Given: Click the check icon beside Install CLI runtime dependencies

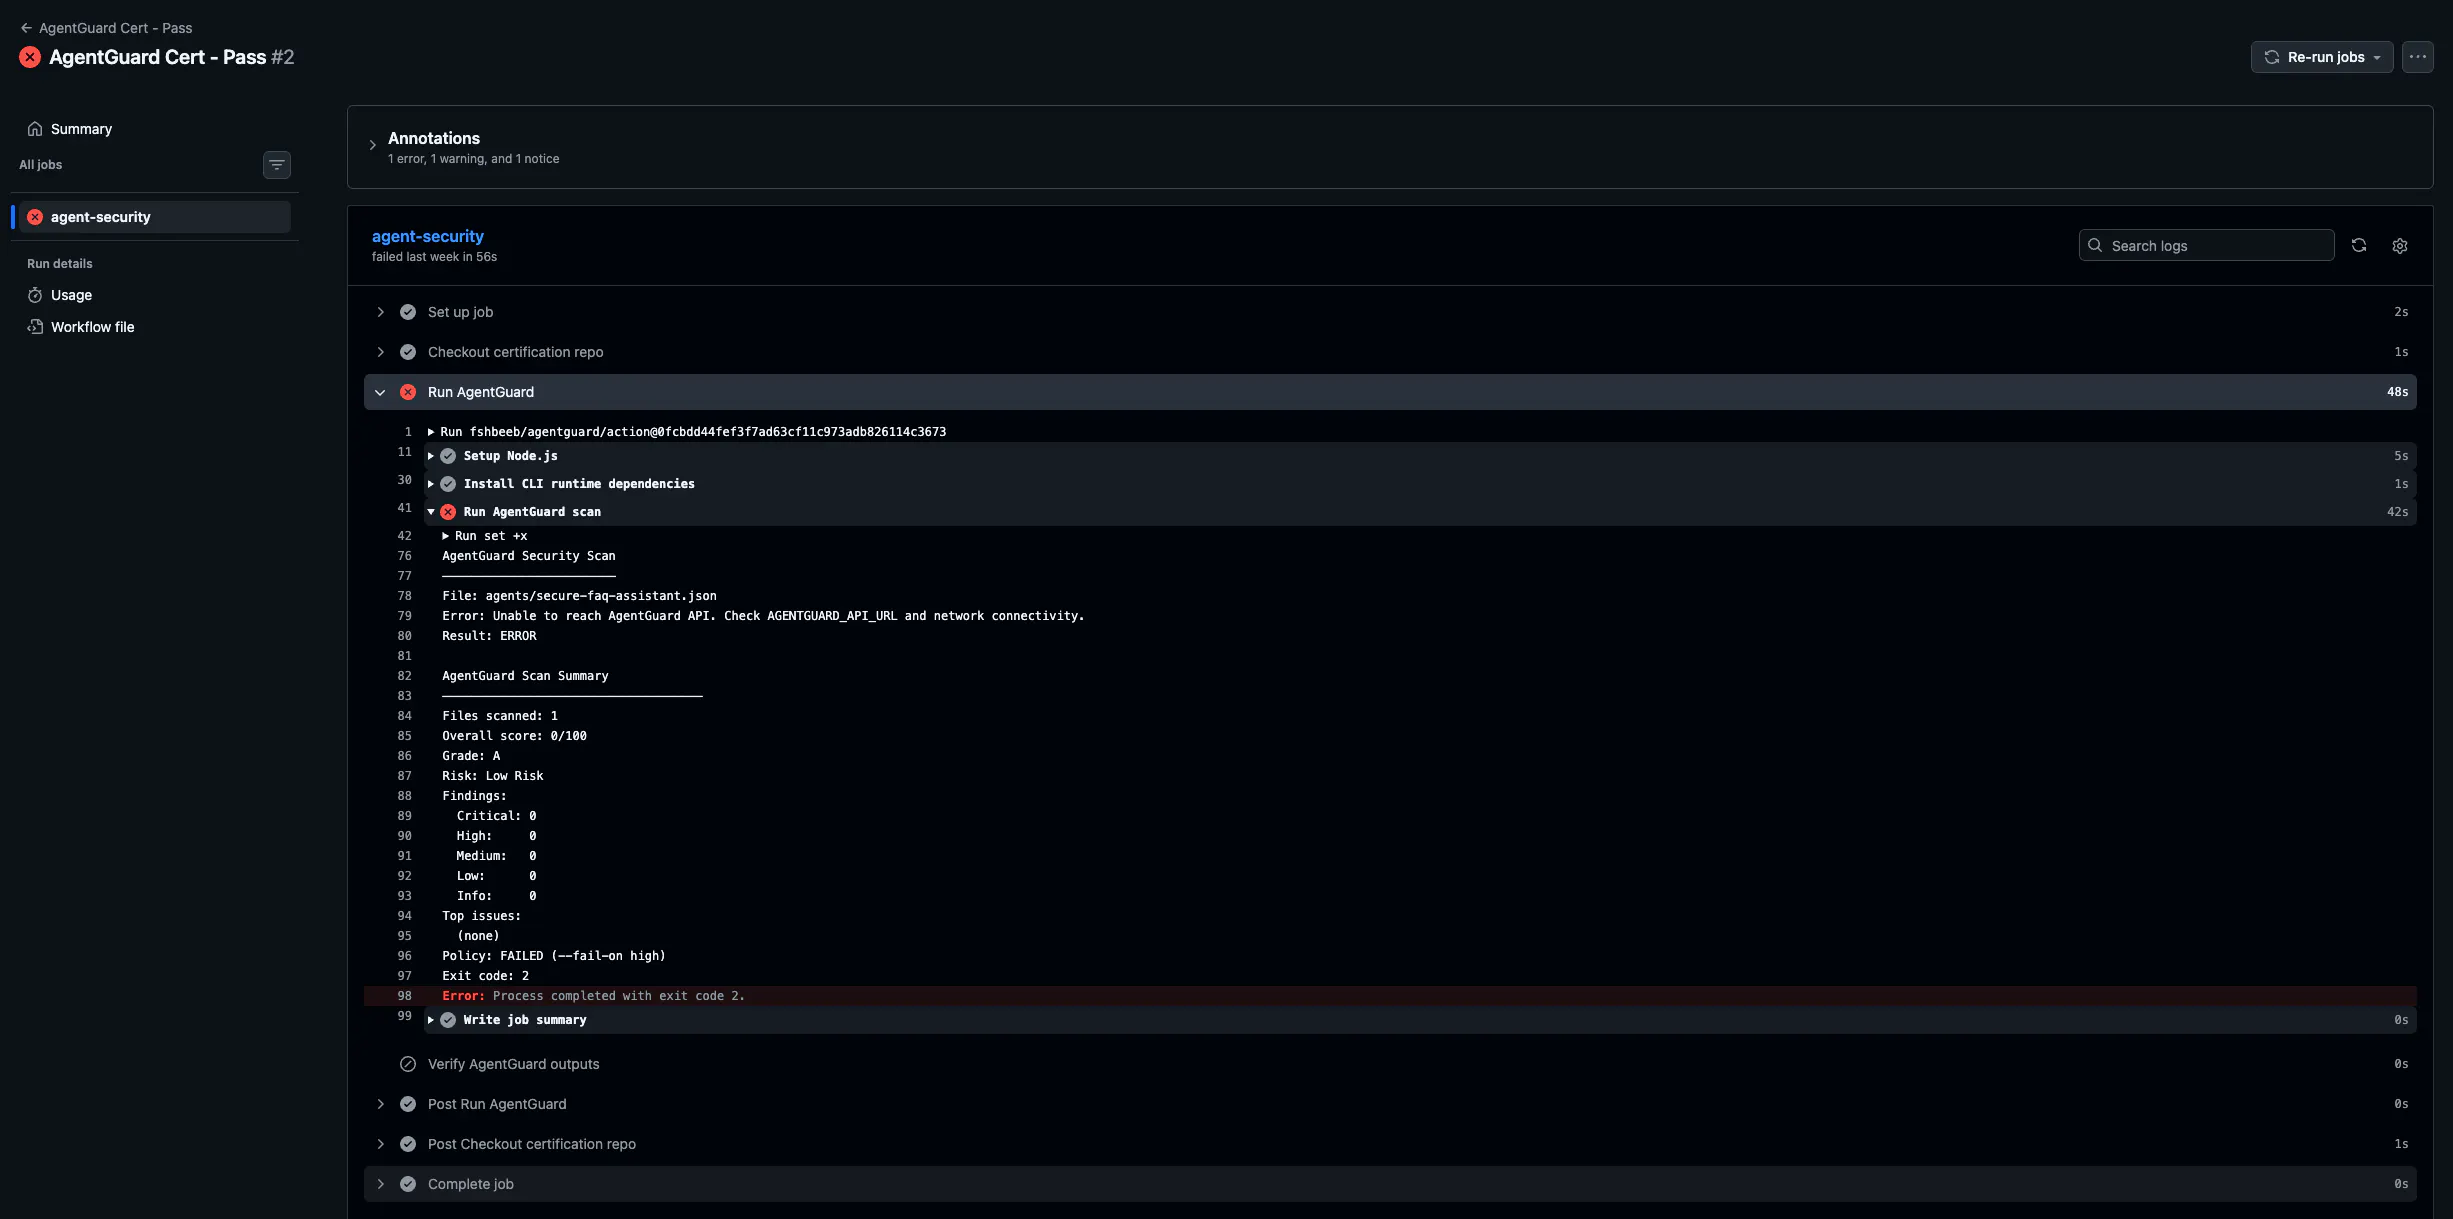Looking at the screenshot, I should point(448,484).
